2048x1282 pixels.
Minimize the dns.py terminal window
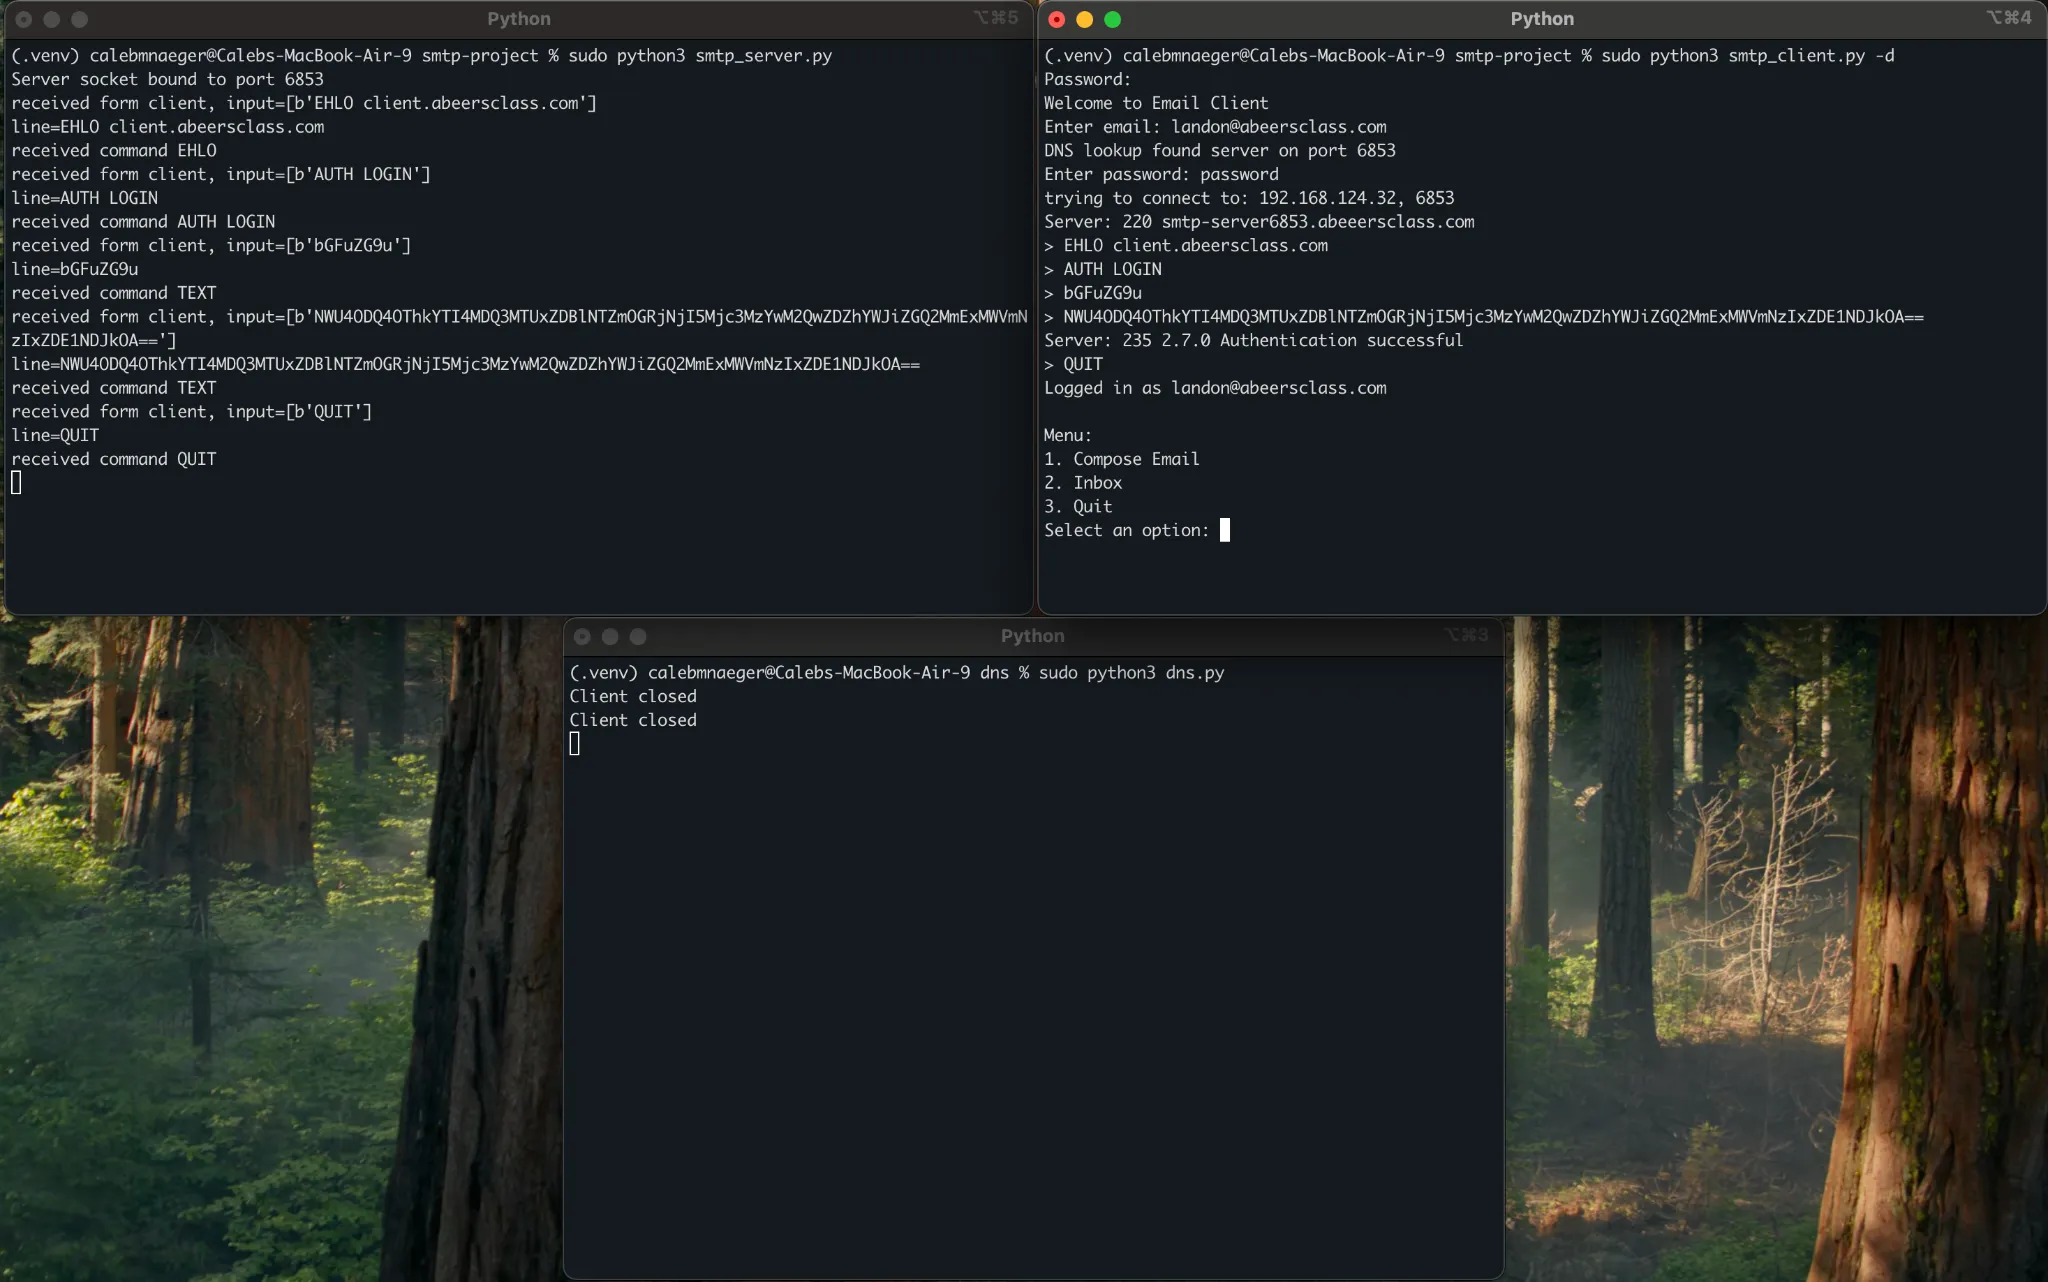pos(610,636)
